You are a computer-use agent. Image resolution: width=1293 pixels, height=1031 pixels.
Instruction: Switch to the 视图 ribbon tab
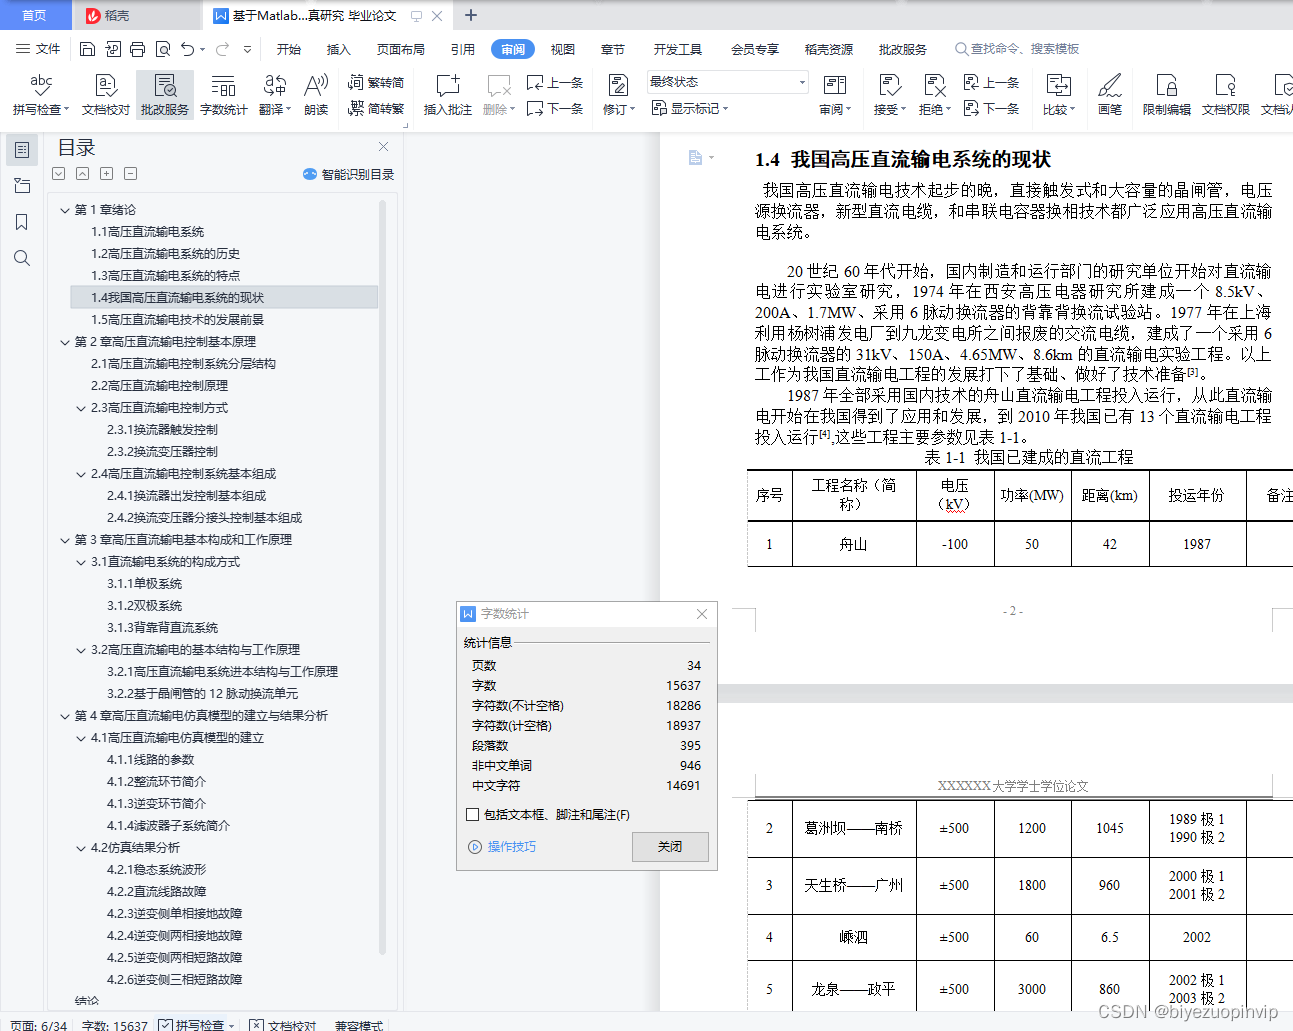[x=563, y=49]
